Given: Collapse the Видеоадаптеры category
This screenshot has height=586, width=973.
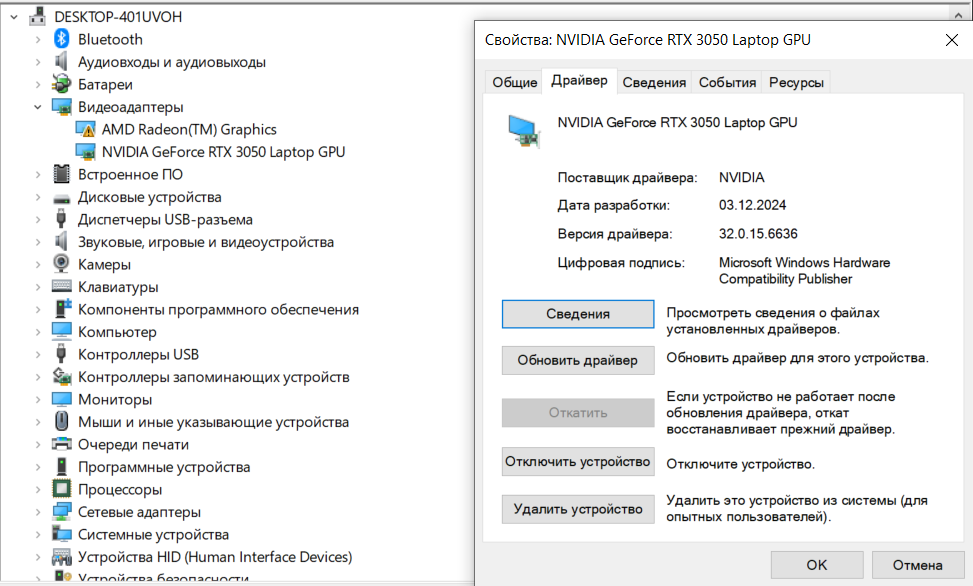Looking at the screenshot, I should click(38, 107).
